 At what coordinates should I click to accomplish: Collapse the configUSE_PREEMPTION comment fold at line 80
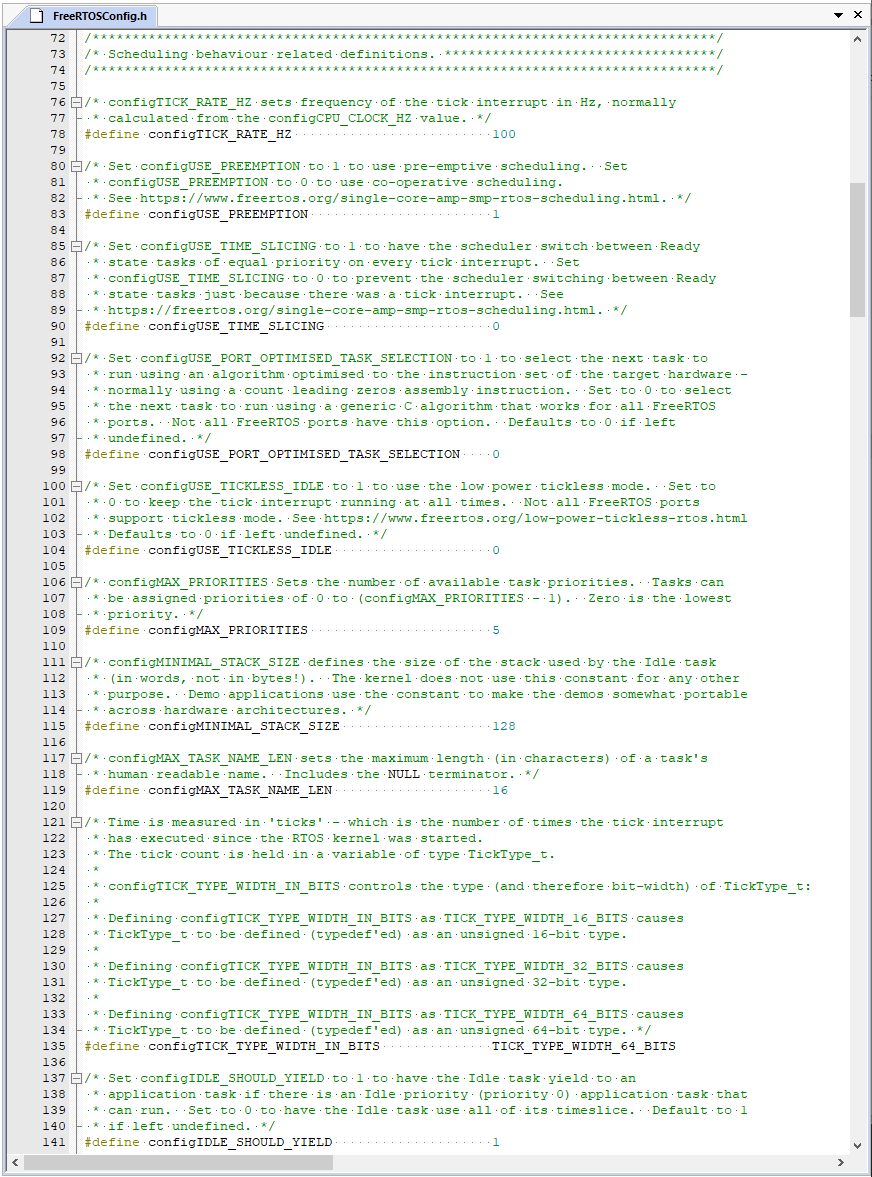[77, 167]
